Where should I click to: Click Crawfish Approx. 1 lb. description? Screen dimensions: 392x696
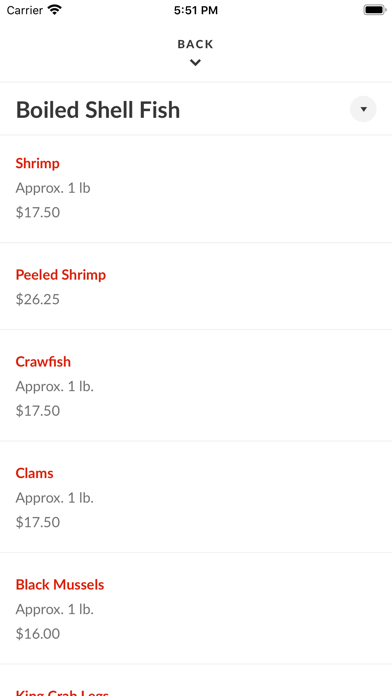pos(55,387)
